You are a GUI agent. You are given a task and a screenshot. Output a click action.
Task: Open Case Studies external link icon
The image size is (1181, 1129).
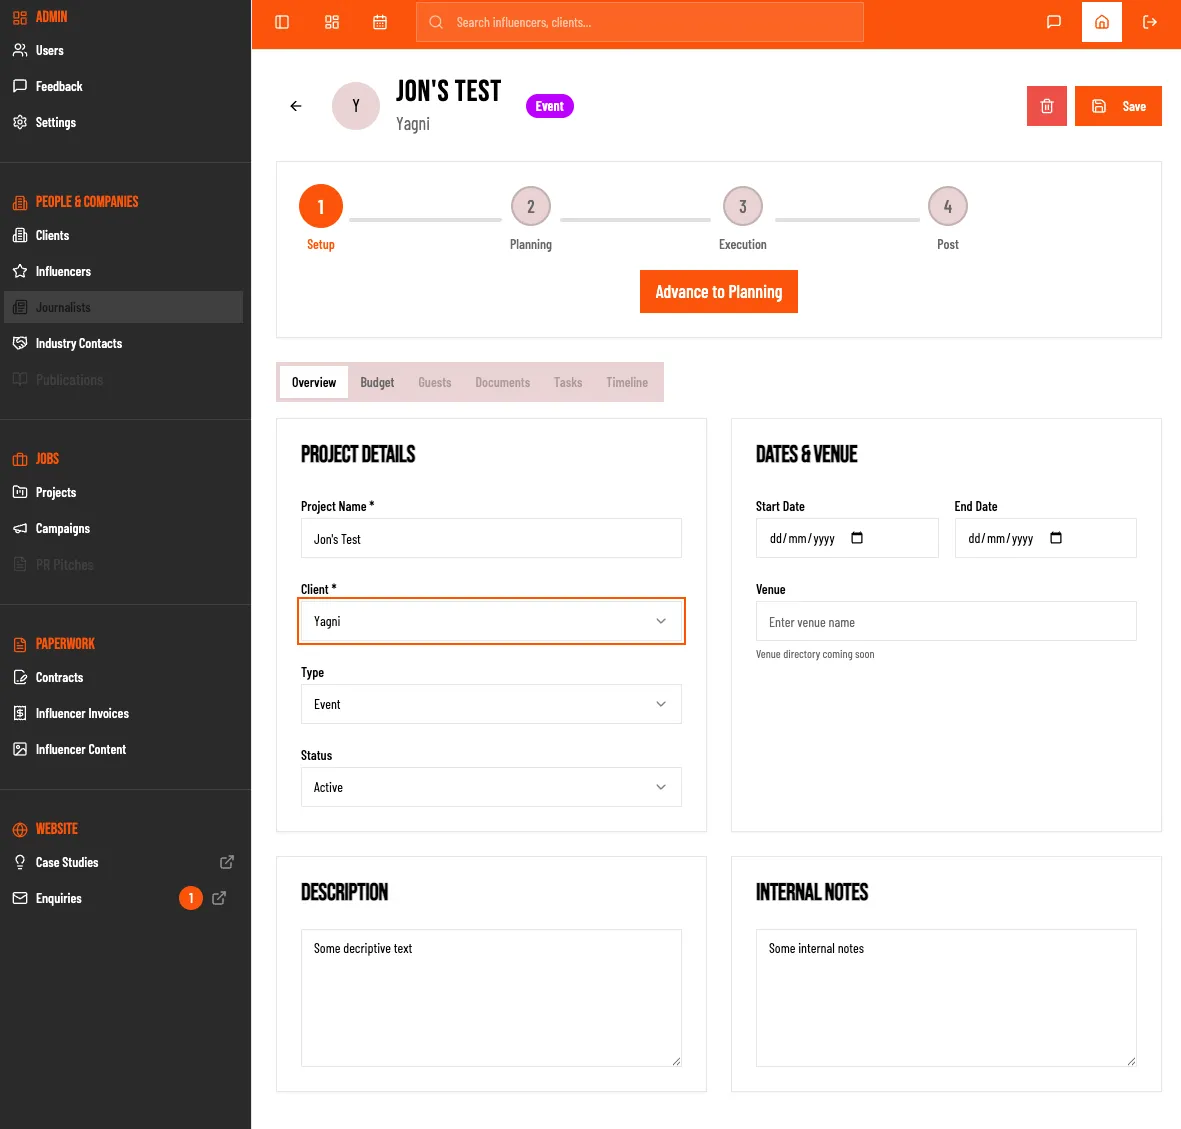click(x=227, y=861)
